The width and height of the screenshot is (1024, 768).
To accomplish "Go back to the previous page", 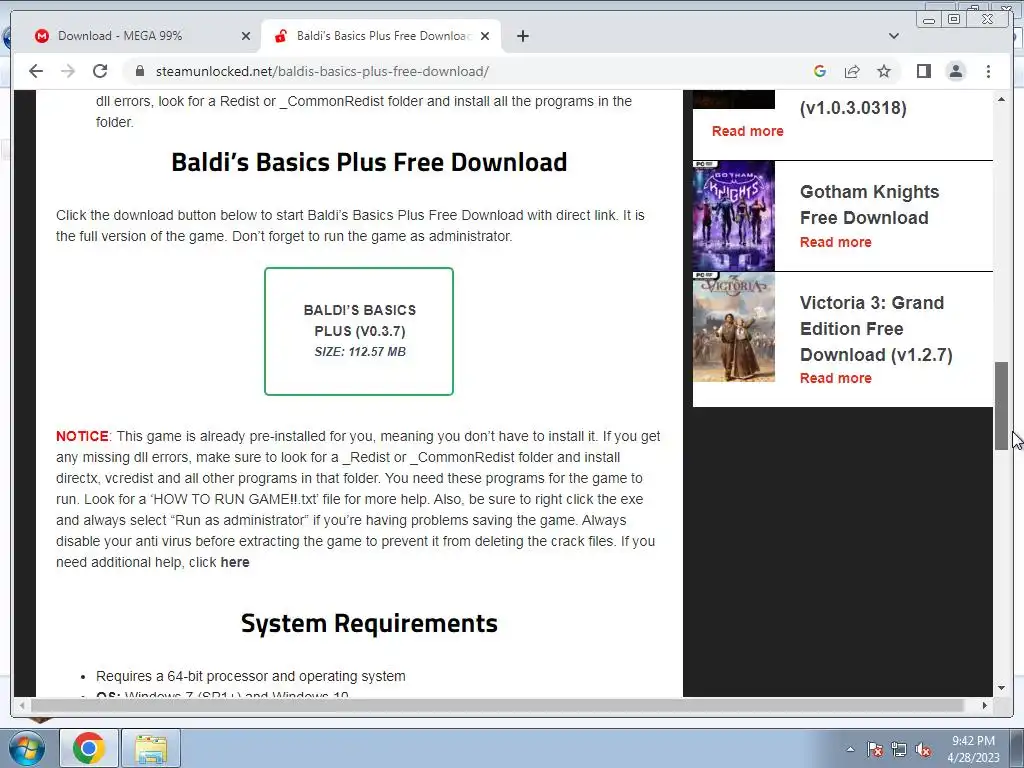I will tap(36, 71).
